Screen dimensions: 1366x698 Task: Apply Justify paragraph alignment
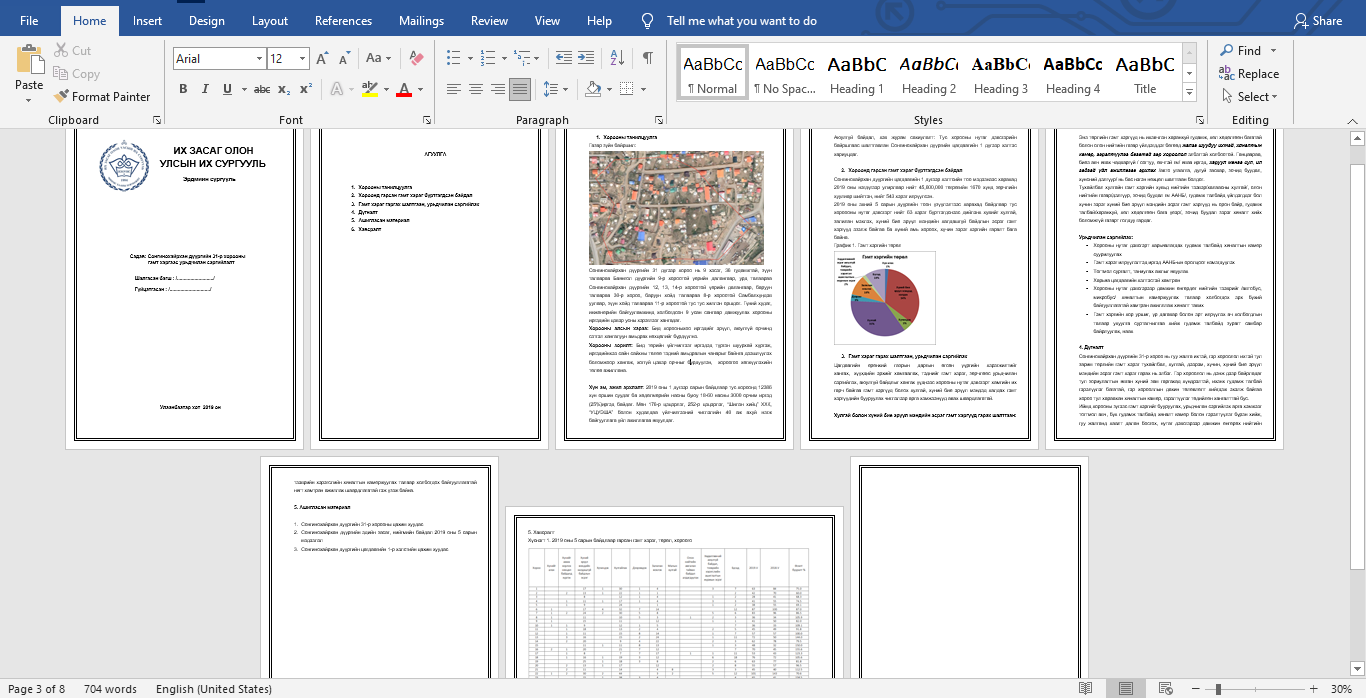[520, 89]
